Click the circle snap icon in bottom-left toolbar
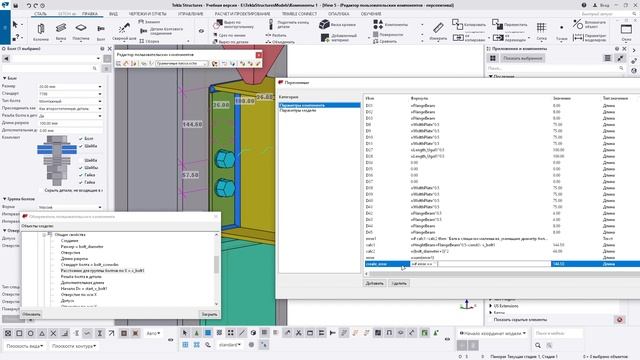The height and width of the screenshot is (360, 640). pos(31,333)
